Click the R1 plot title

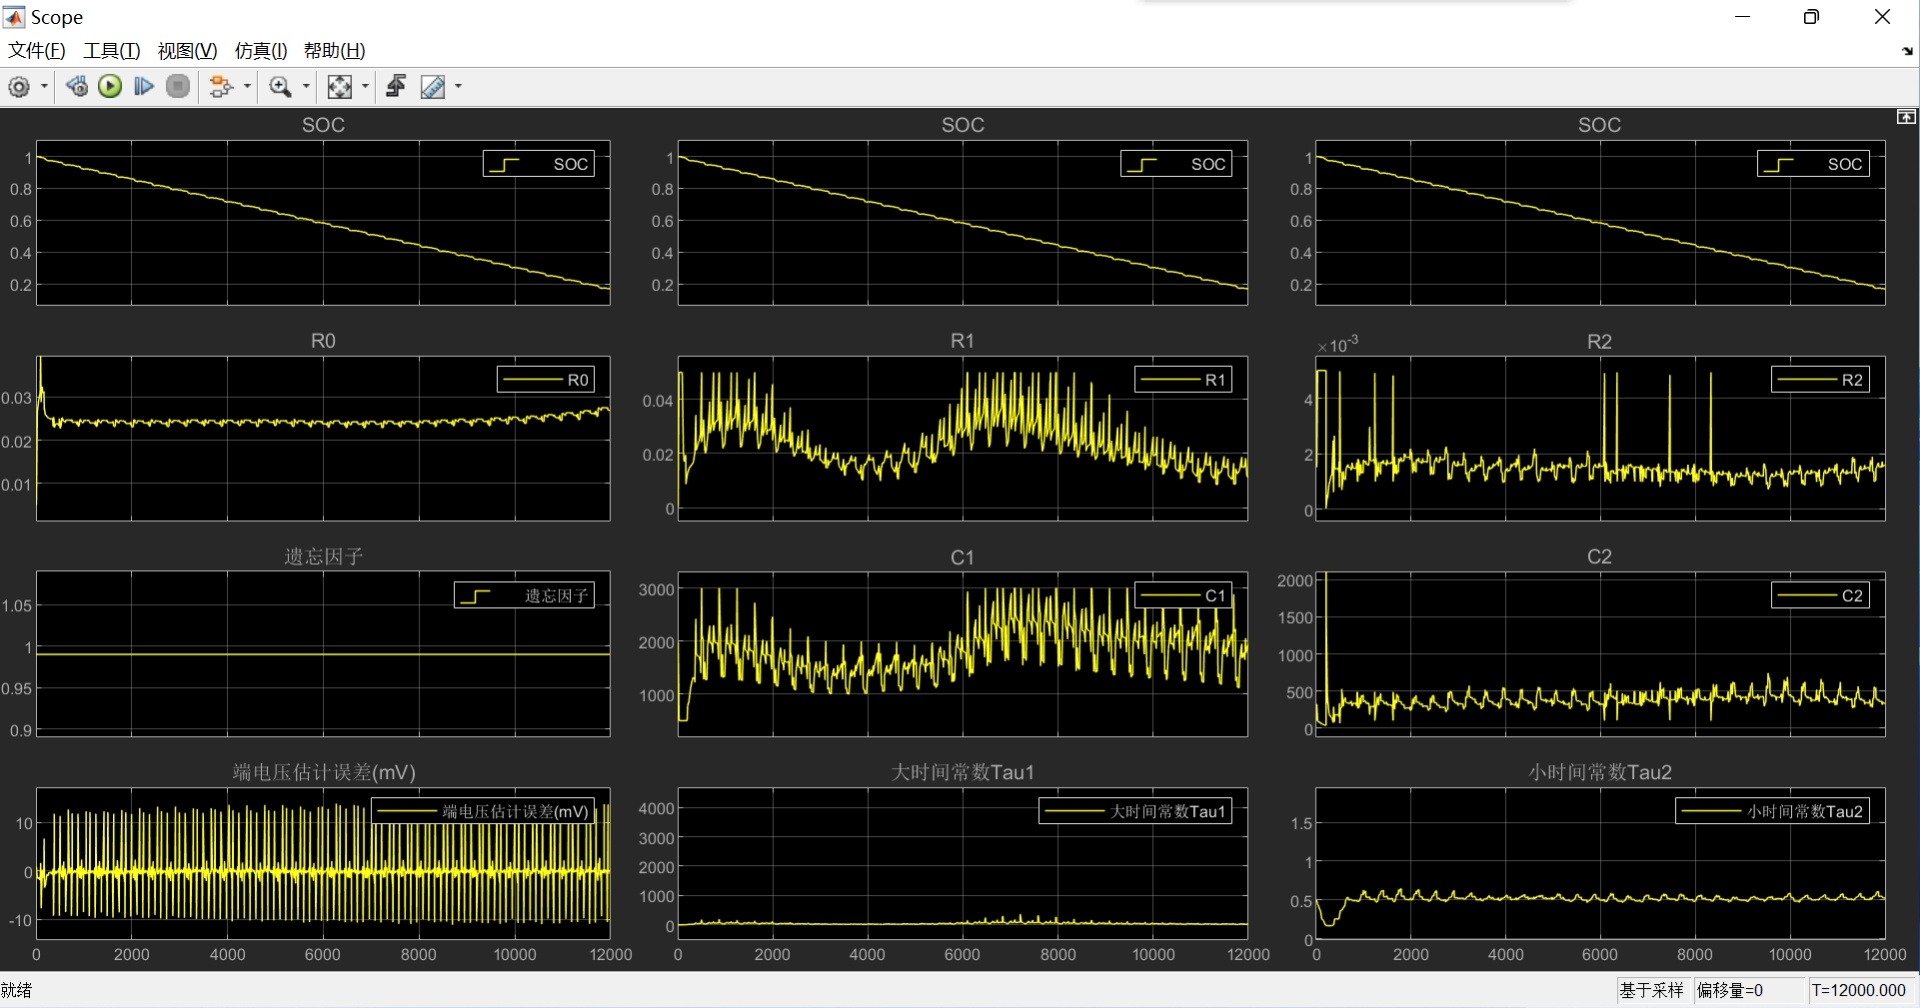tap(962, 341)
